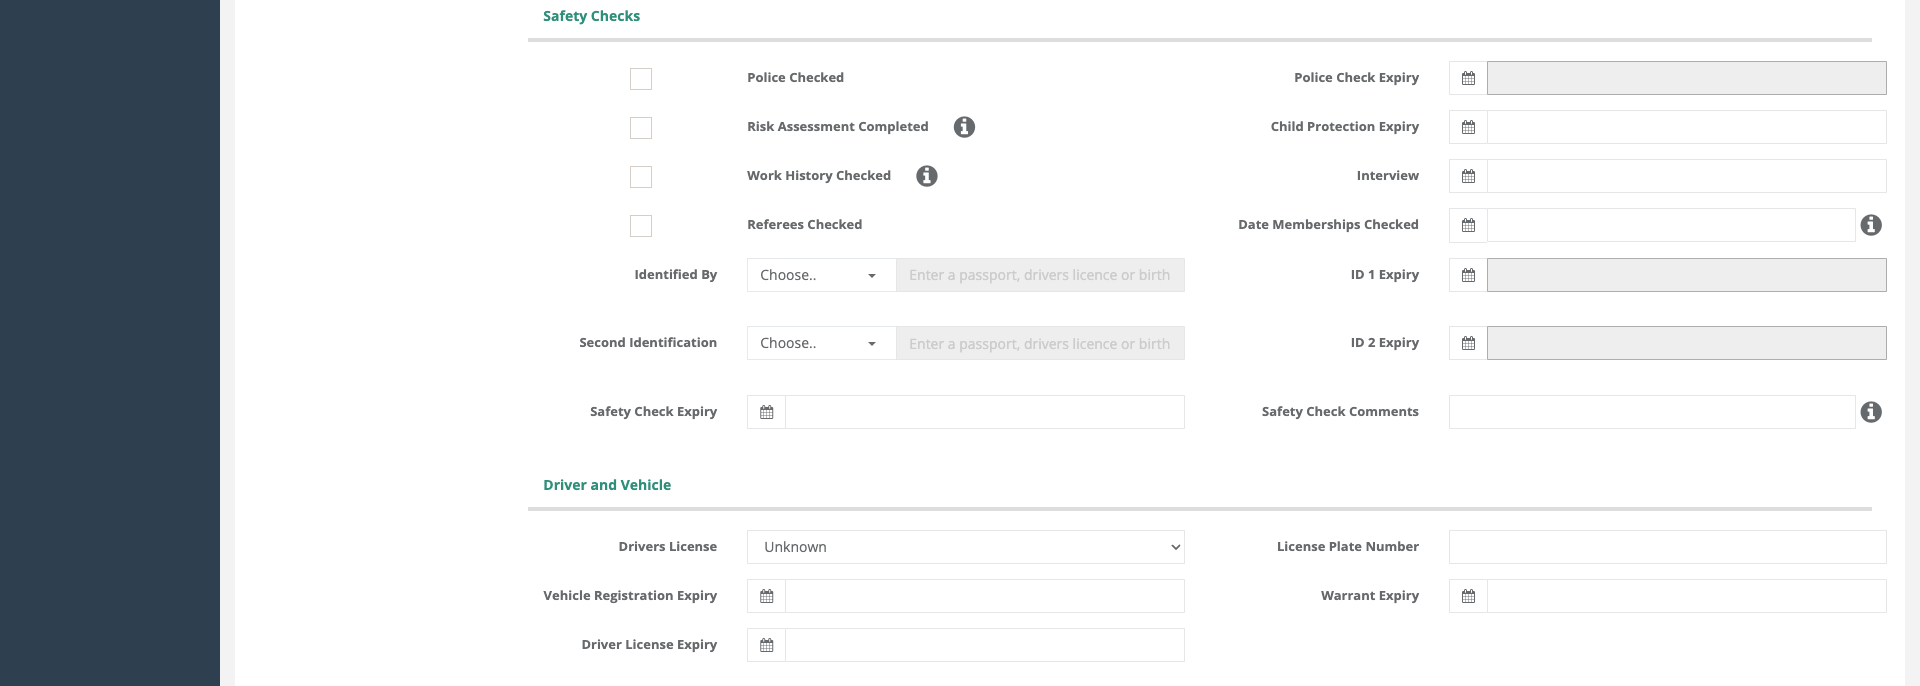Image resolution: width=1920 pixels, height=686 pixels.
Task: Click the Work History Checked label
Action: (x=818, y=175)
